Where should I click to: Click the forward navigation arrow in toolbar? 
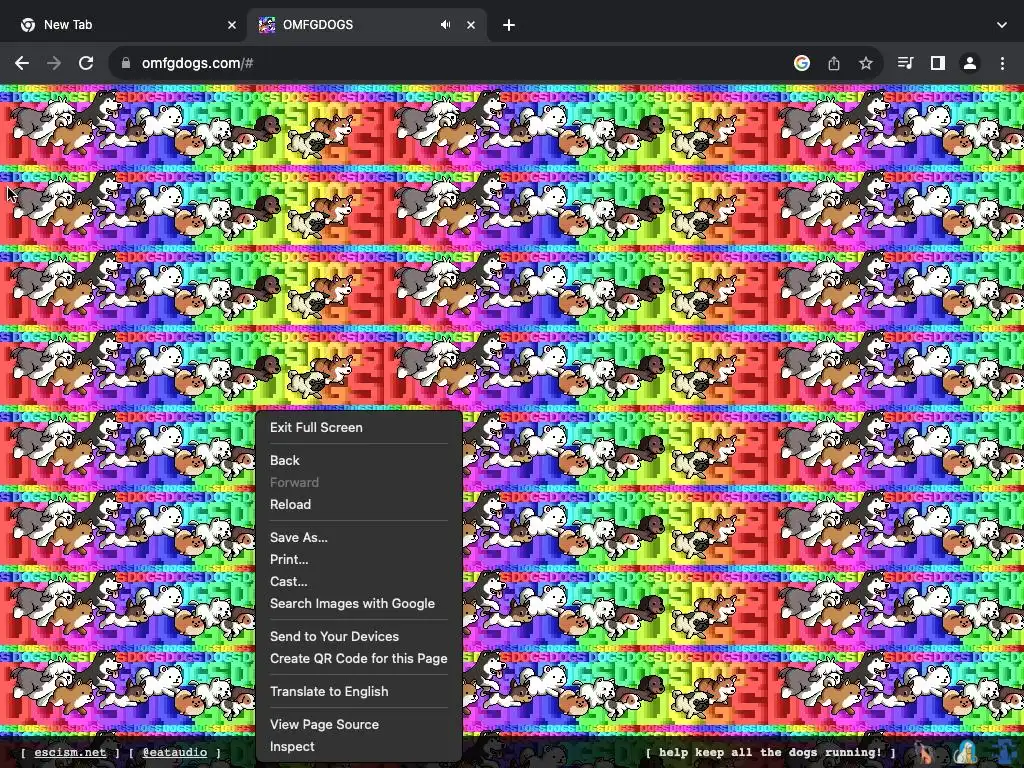[54, 63]
